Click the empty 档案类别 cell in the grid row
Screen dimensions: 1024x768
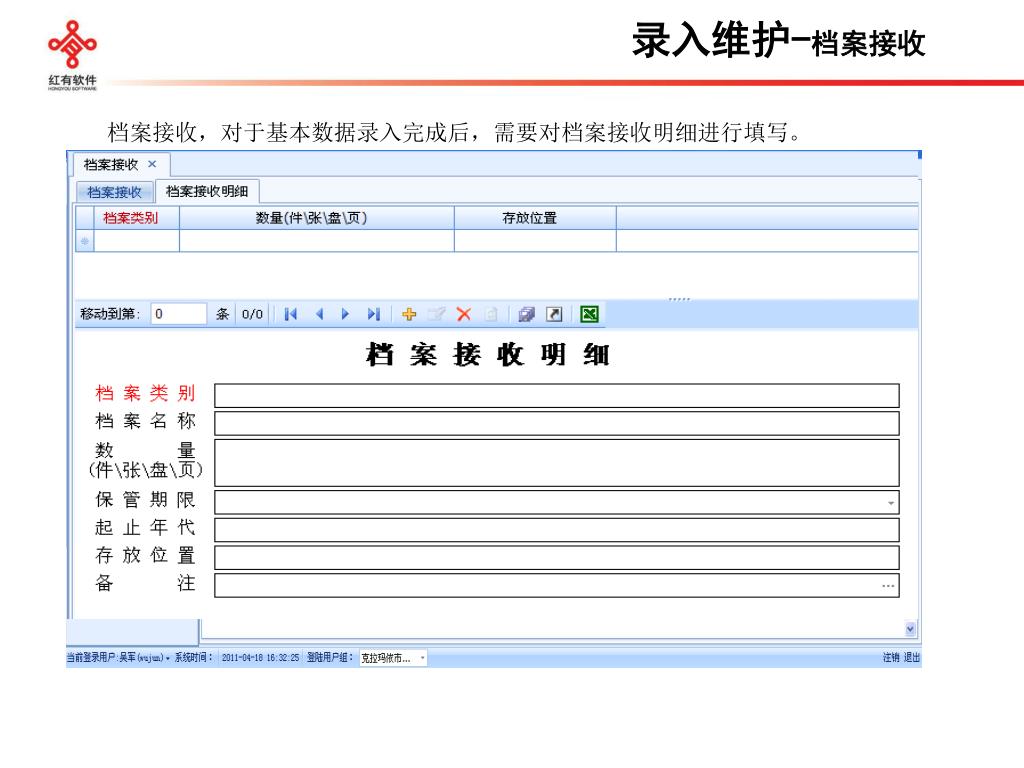click(x=136, y=241)
